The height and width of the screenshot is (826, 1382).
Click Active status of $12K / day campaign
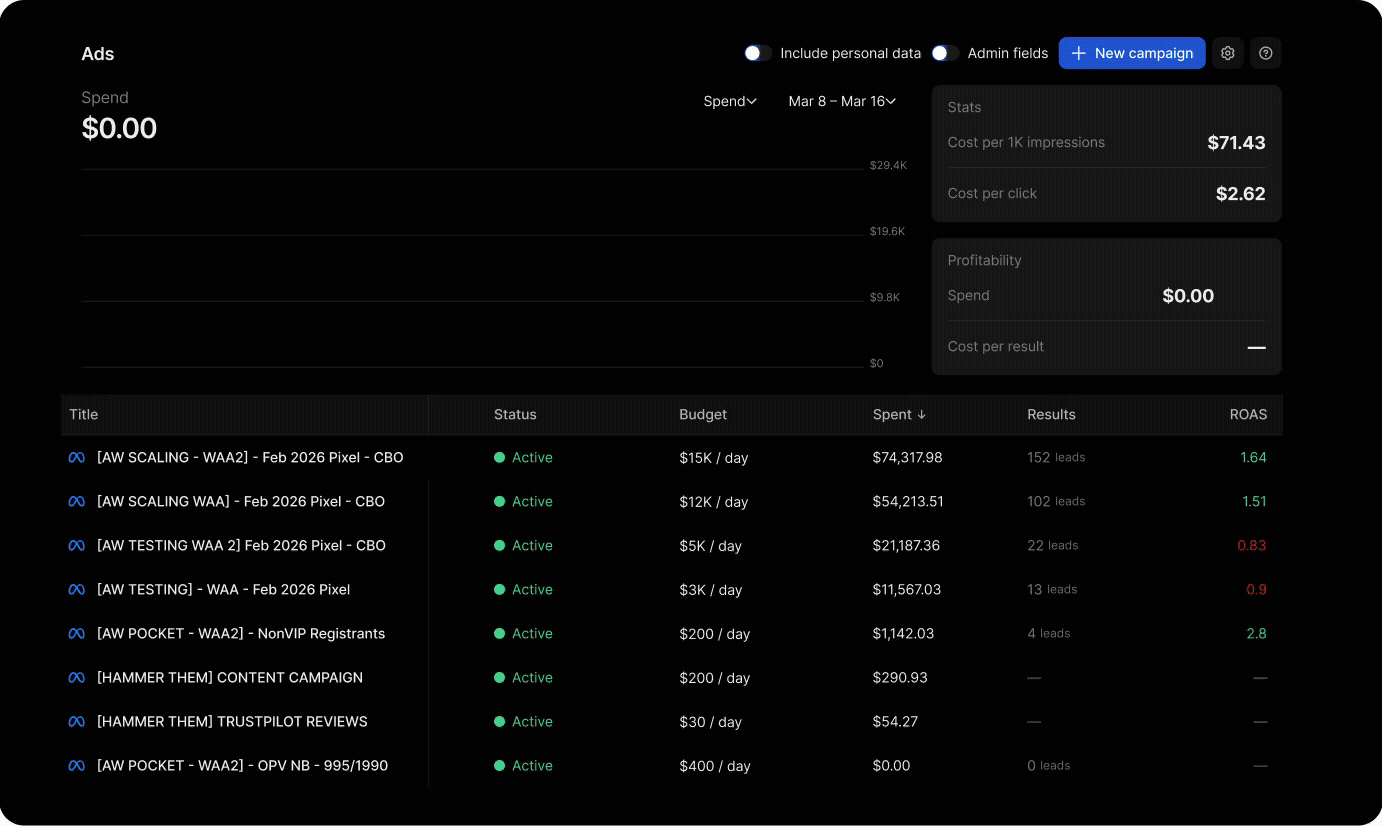[523, 501]
